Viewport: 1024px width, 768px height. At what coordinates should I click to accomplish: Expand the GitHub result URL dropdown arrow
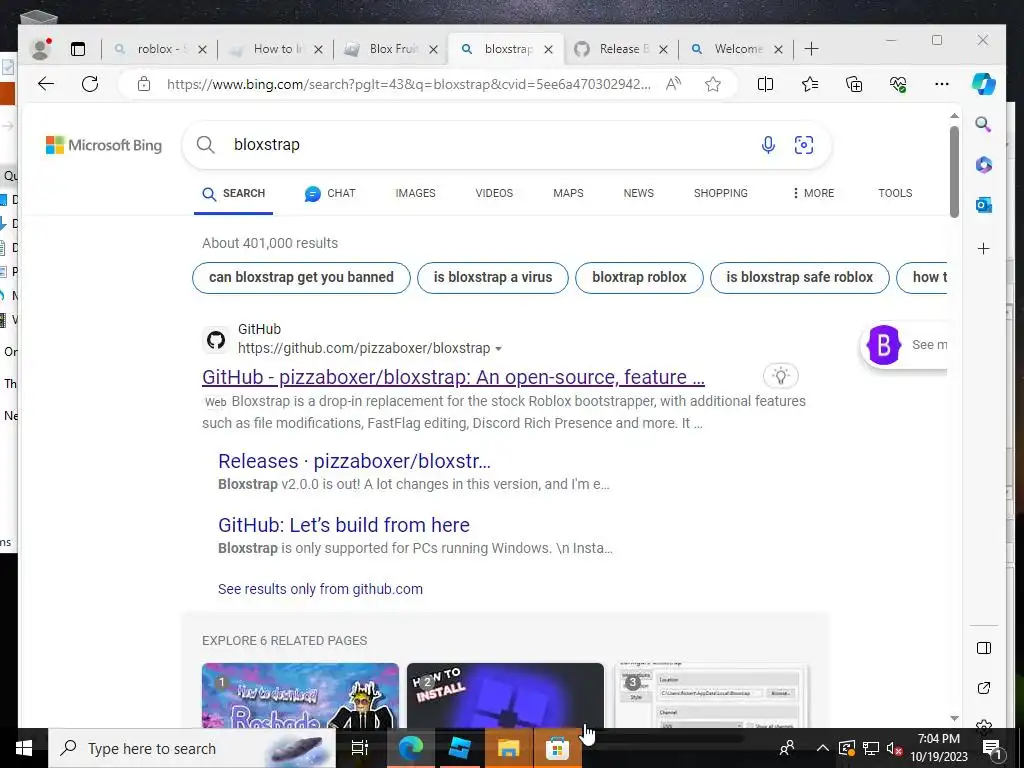click(x=498, y=349)
